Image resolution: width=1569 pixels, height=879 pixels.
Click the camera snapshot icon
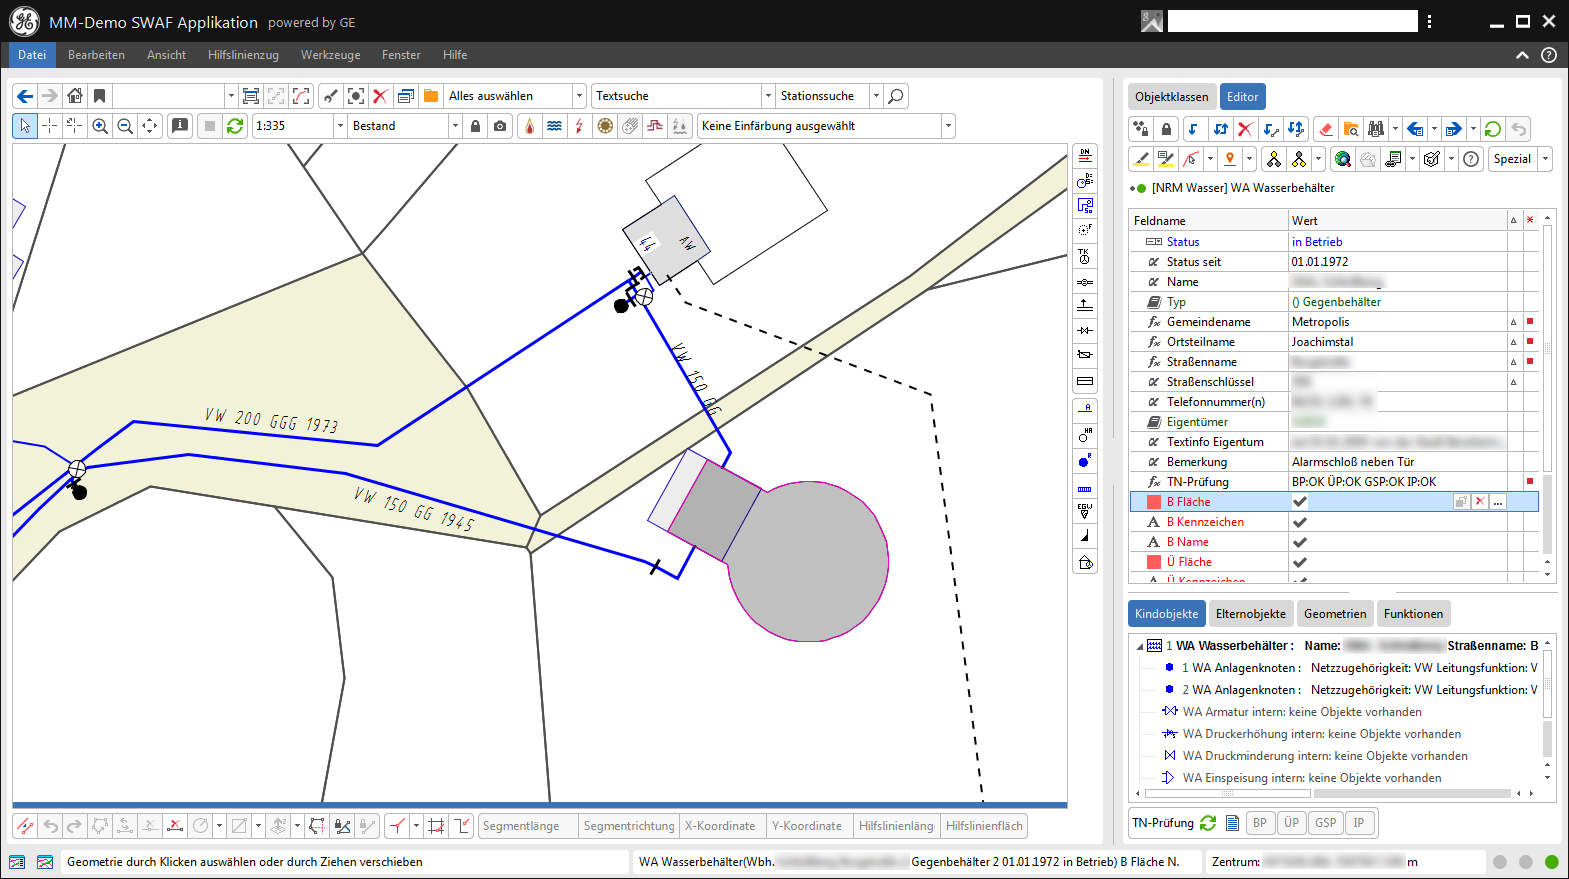click(500, 126)
